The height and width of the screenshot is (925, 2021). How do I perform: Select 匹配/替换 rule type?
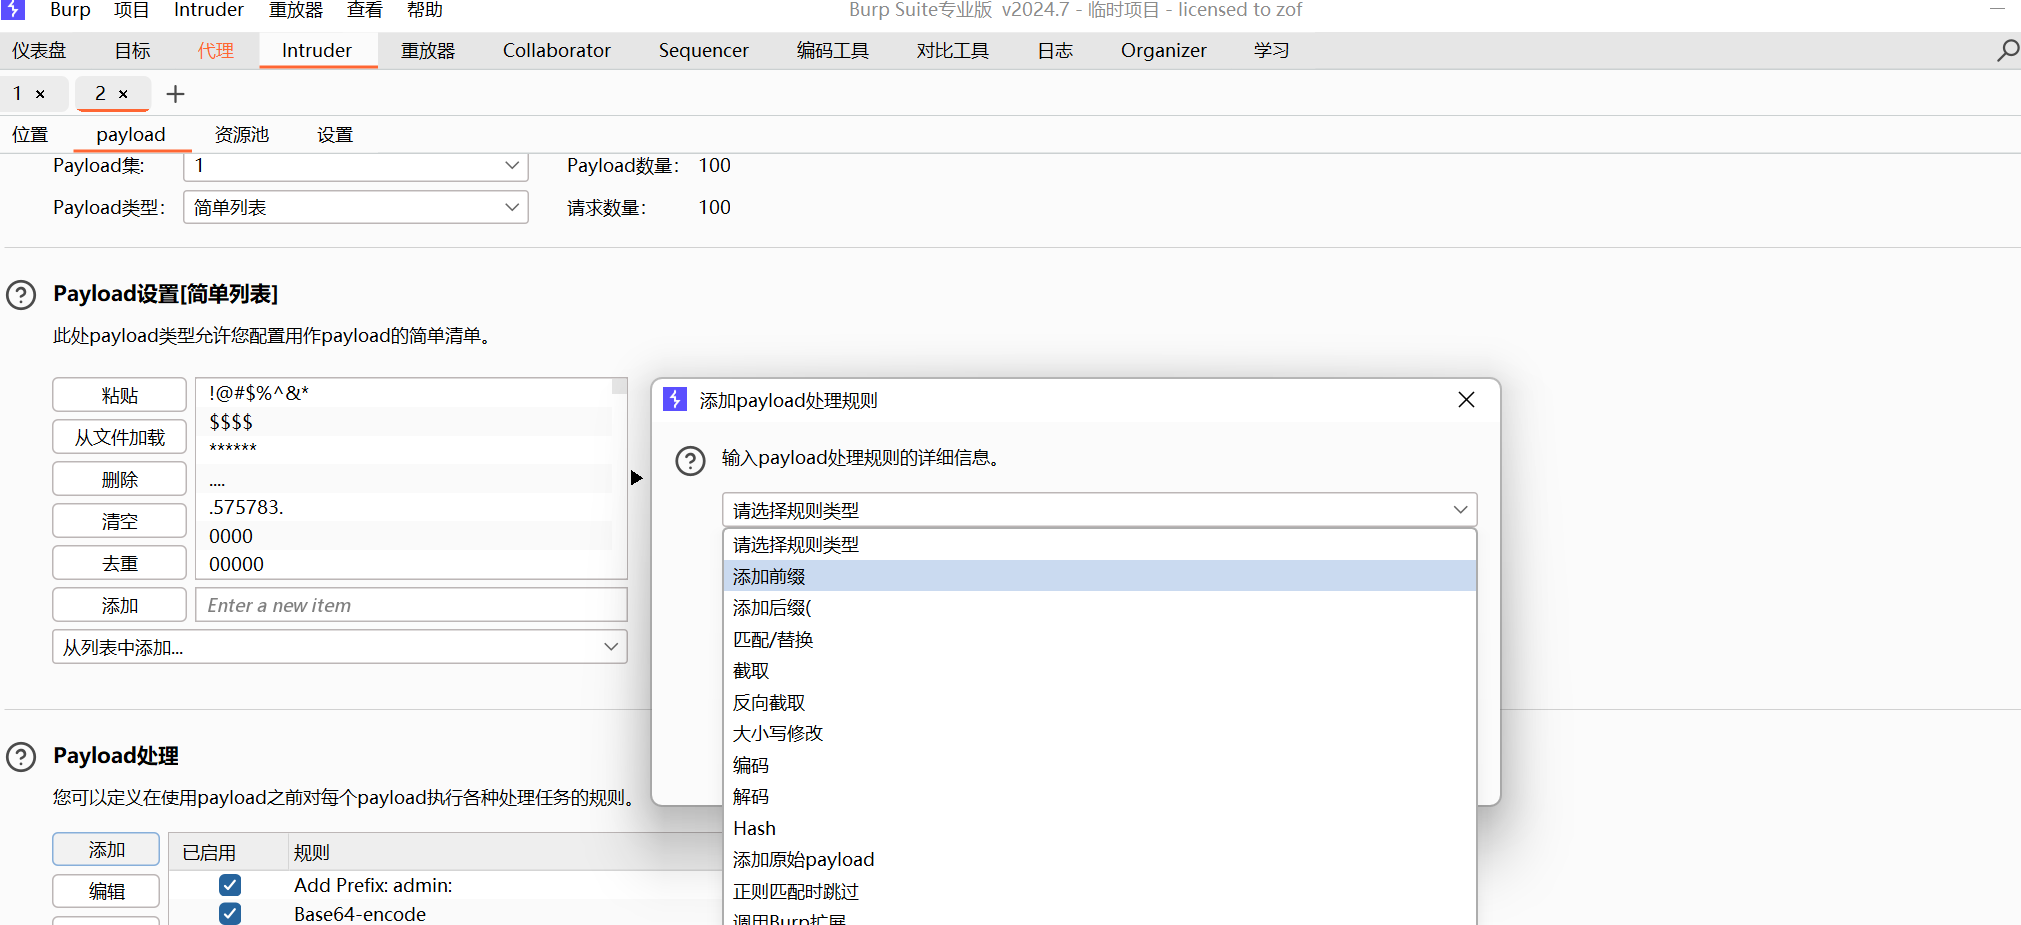coord(1099,639)
